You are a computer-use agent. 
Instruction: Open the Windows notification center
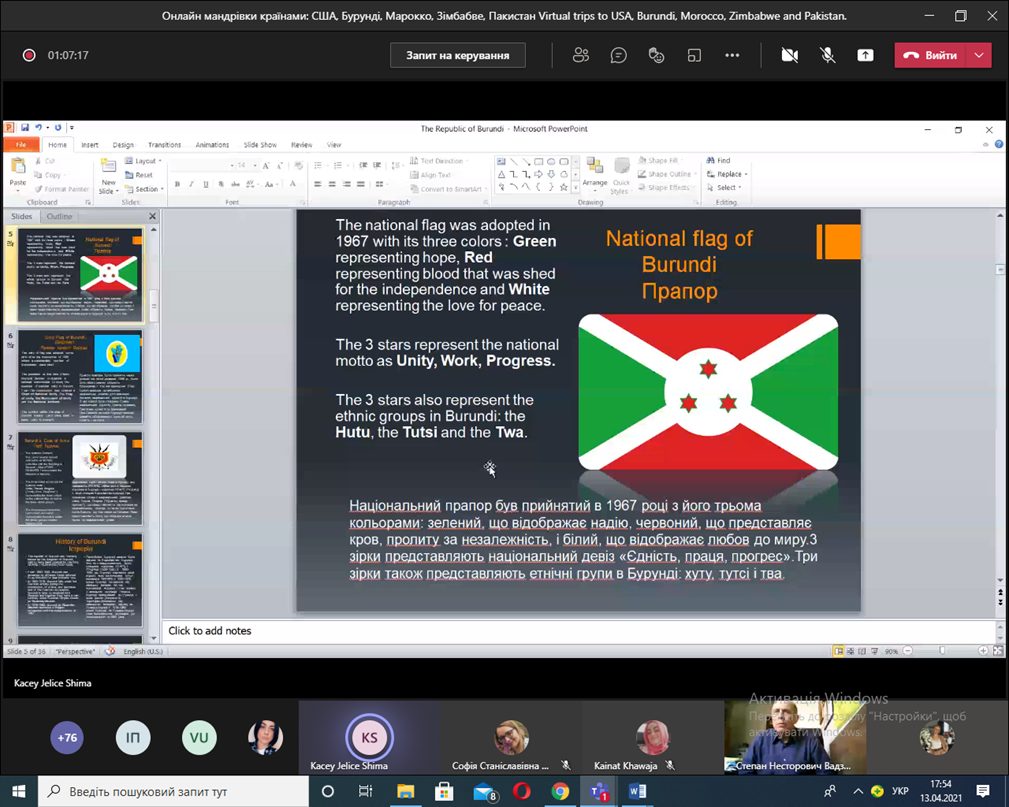click(983, 791)
